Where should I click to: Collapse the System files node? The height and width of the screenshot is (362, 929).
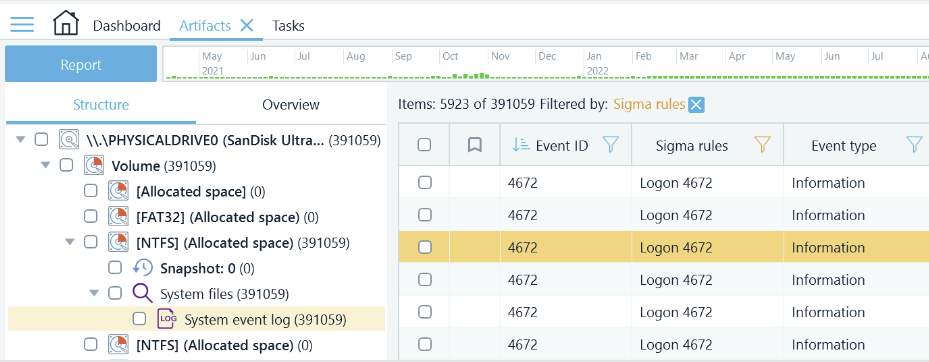(x=94, y=293)
